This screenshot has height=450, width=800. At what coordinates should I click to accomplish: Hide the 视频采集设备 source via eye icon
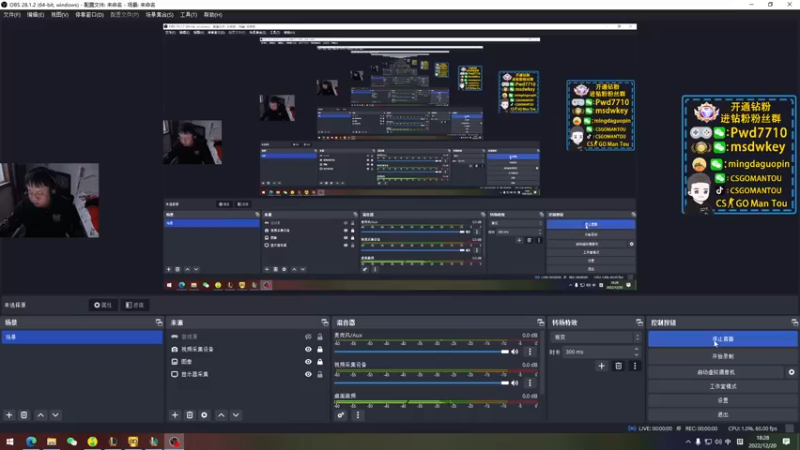pos(308,349)
